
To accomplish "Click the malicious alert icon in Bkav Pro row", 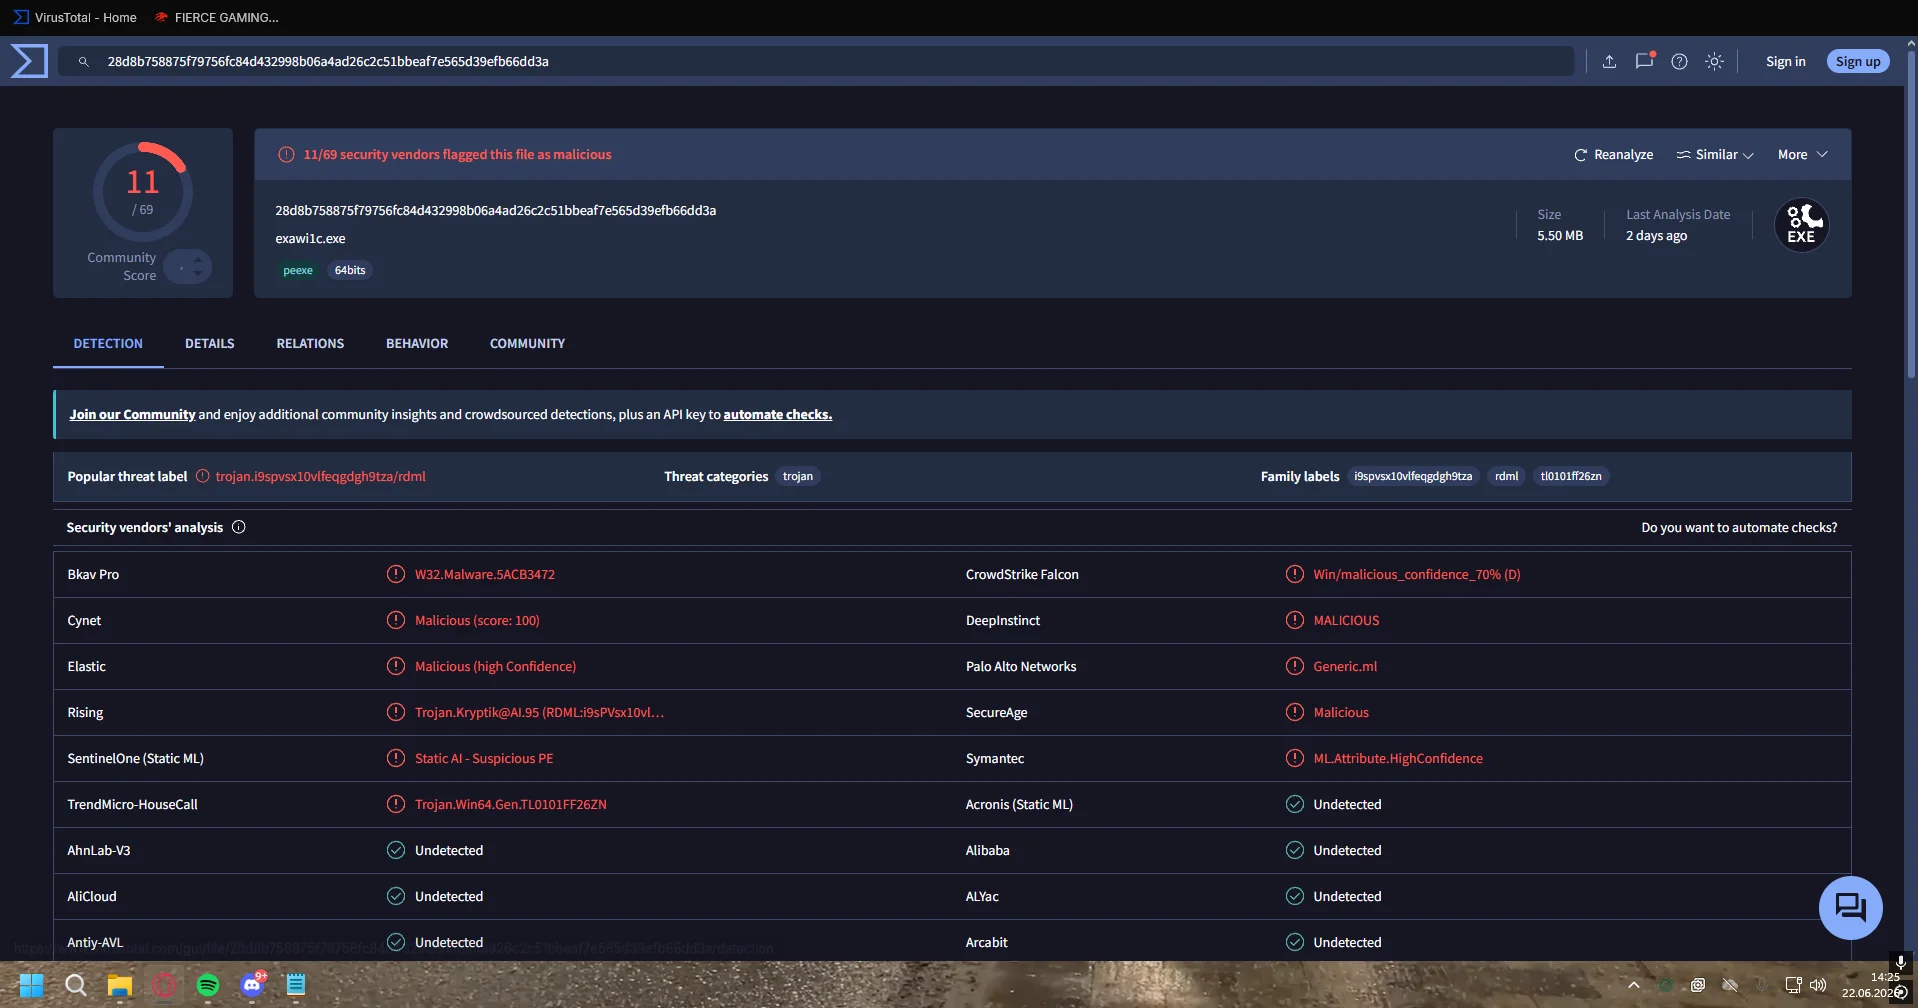I will pos(396,574).
